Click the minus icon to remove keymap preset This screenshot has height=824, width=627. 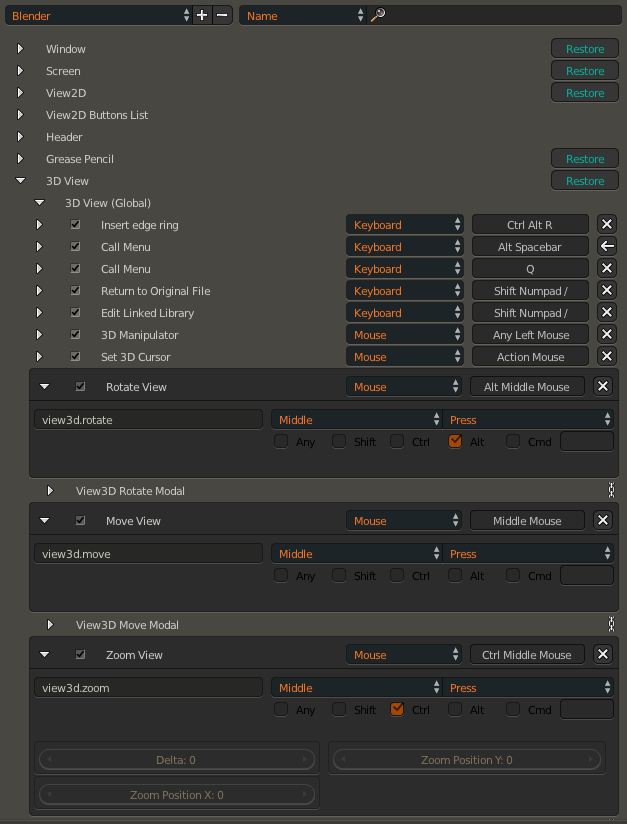222,15
